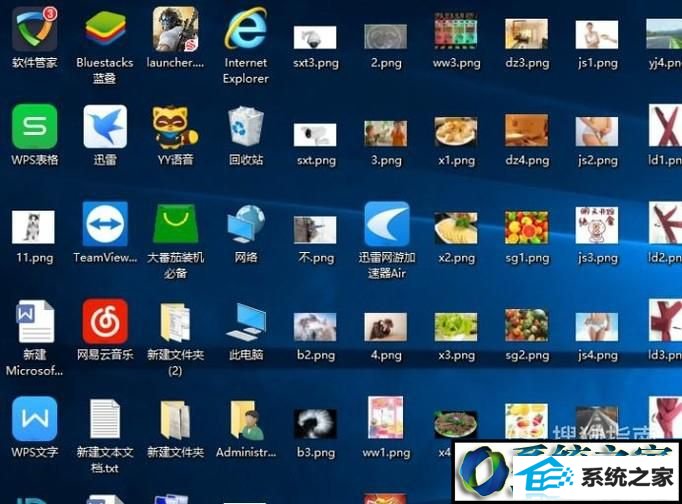Select 新建 Microsoft Word document icon
This screenshot has height=504, width=682.
pyautogui.click(x=35, y=321)
